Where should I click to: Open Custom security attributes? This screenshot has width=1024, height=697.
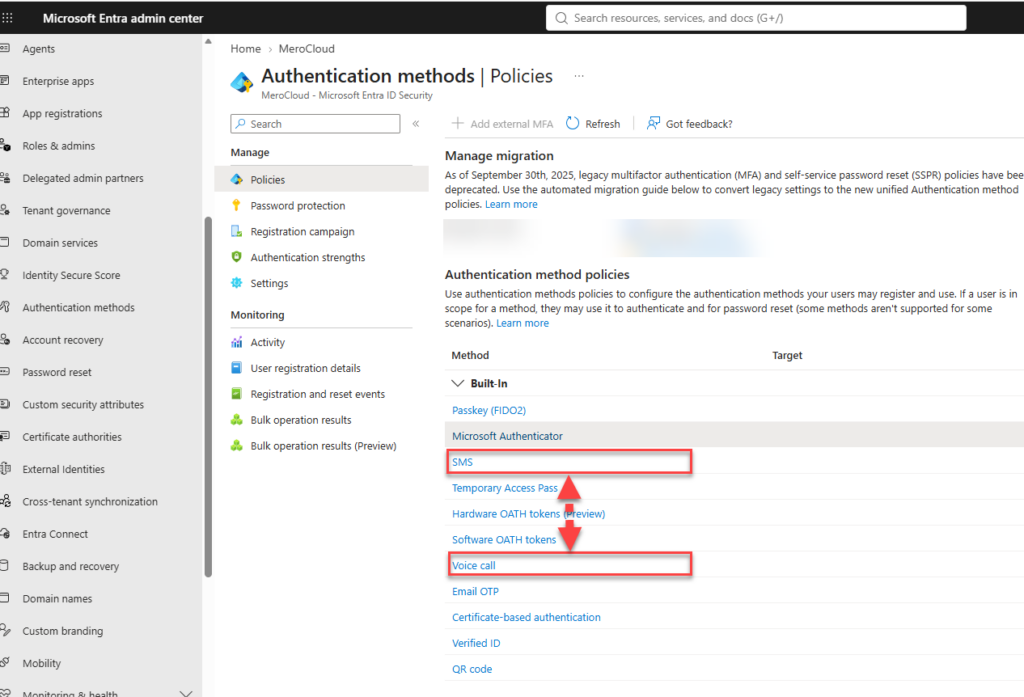tap(83, 404)
